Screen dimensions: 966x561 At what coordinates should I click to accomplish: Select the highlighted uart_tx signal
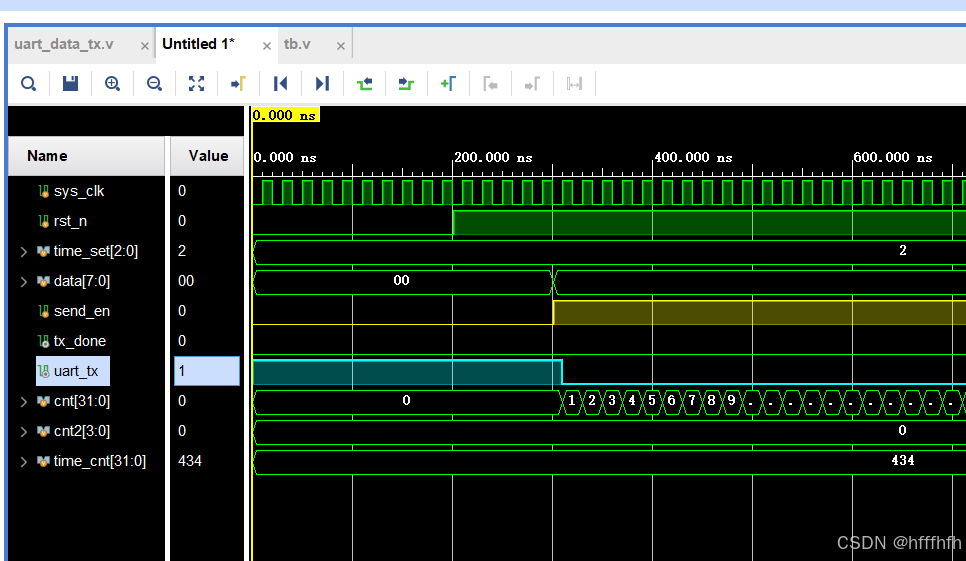(73, 371)
